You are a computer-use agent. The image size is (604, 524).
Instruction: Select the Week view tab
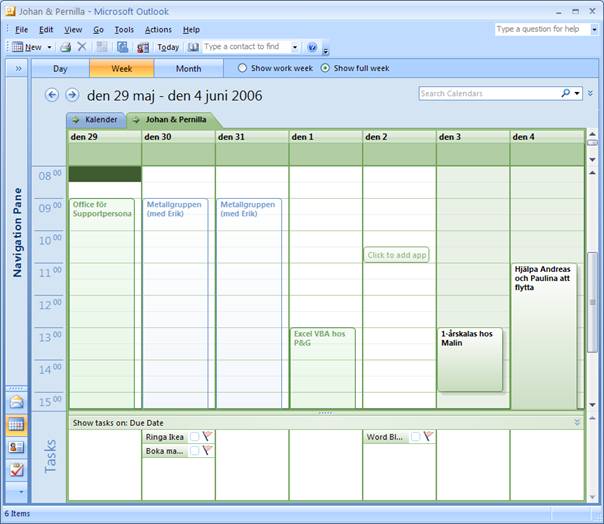point(122,69)
